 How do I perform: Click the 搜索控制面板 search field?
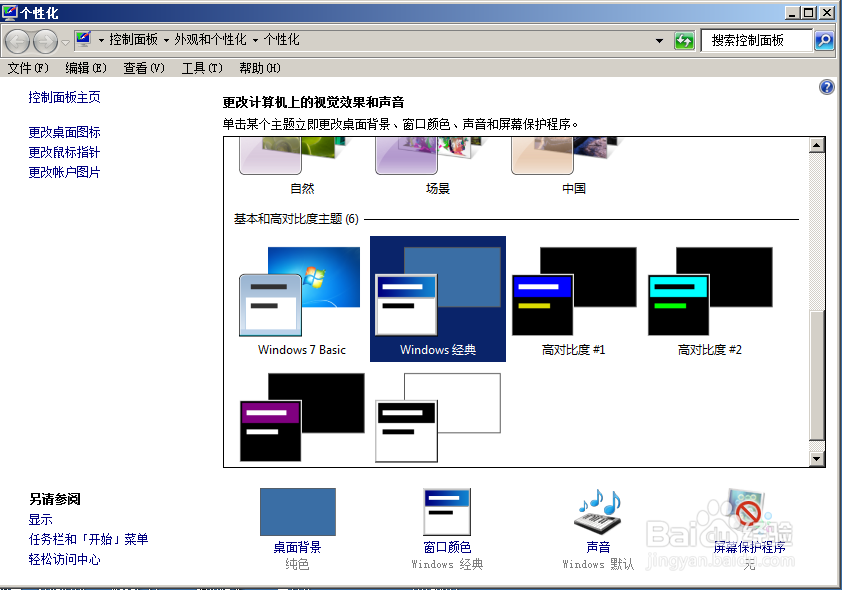(x=757, y=41)
